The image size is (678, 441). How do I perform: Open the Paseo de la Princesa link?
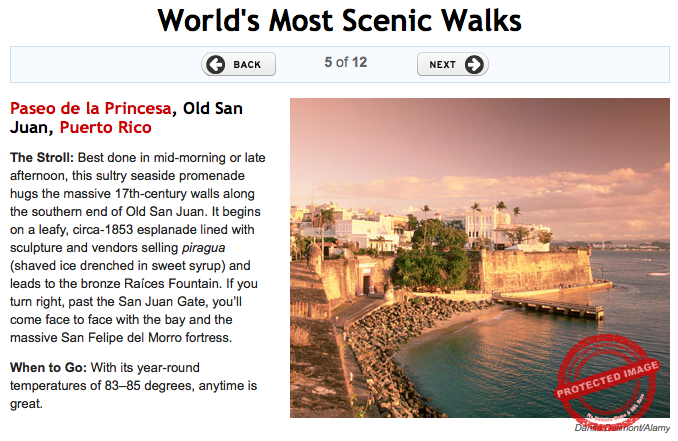(90, 108)
